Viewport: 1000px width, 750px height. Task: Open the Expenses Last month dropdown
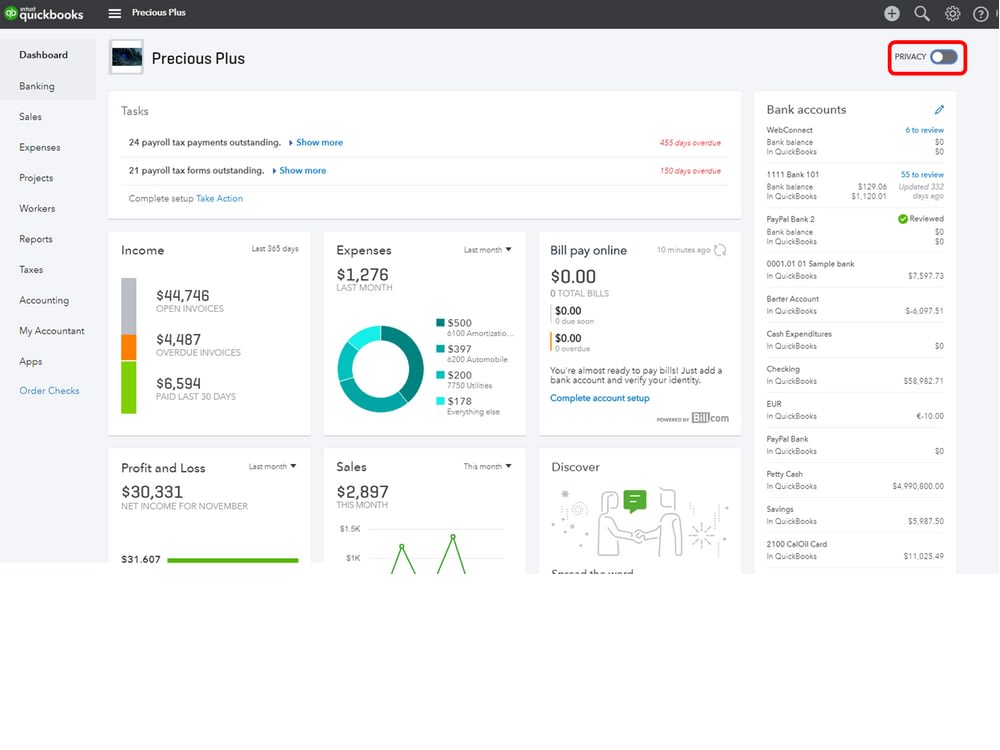point(487,250)
